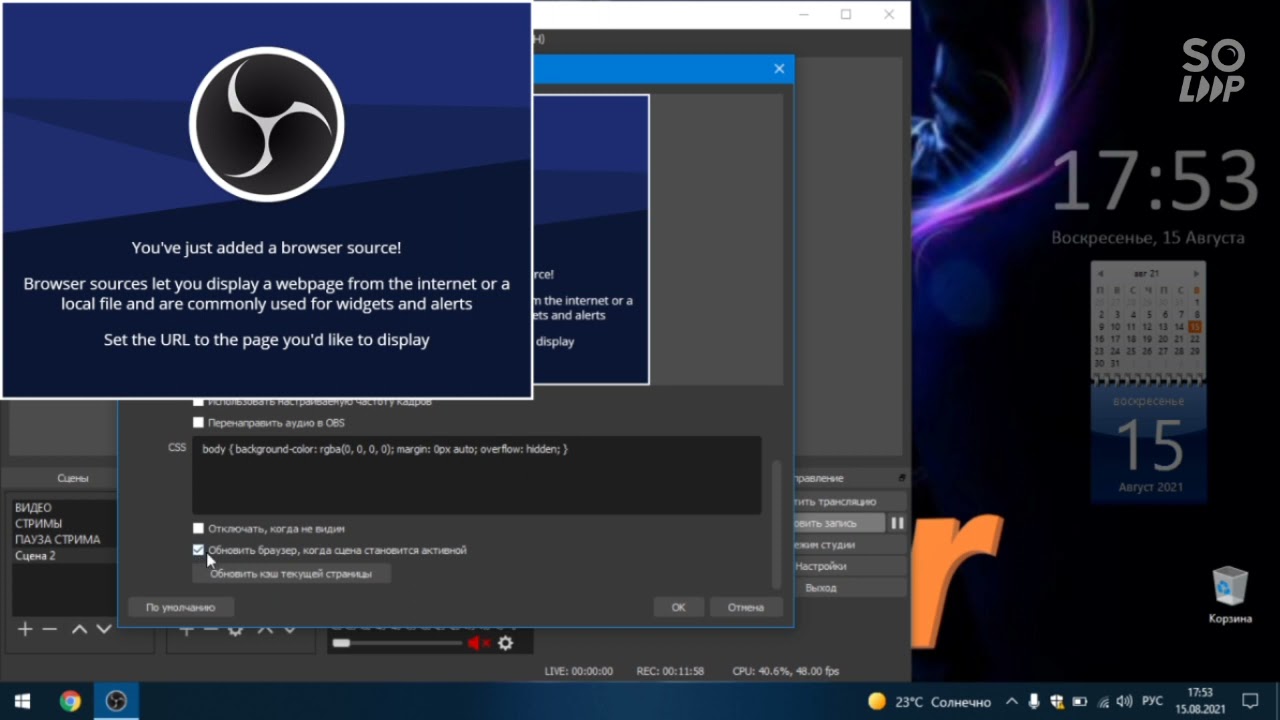
Task: Click the streaming button above the record button
Action: (x=850, y=501)
